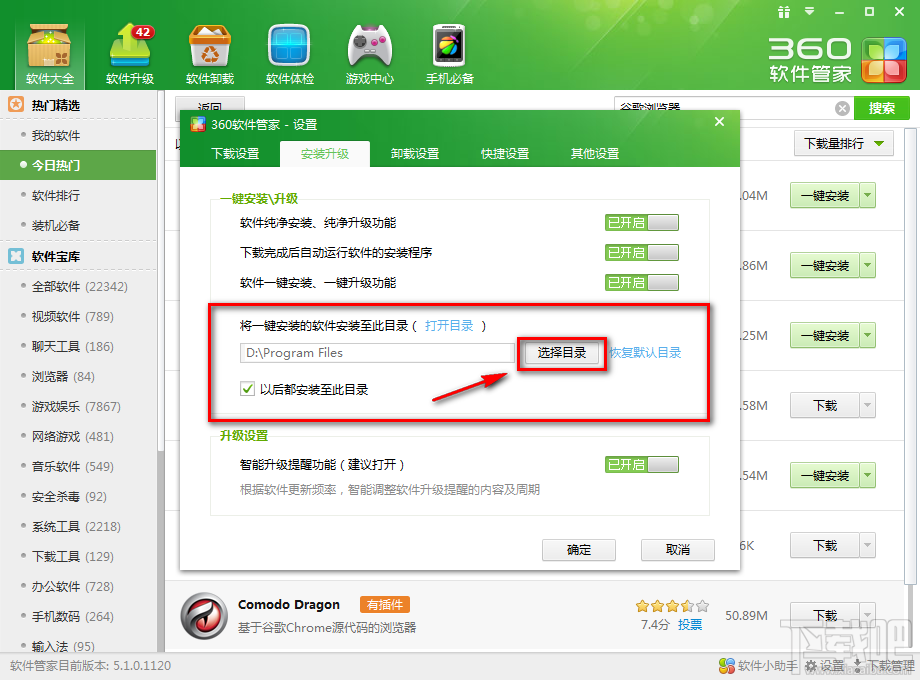
Task: Click the 选择目录 button
Action: [561, 353]
